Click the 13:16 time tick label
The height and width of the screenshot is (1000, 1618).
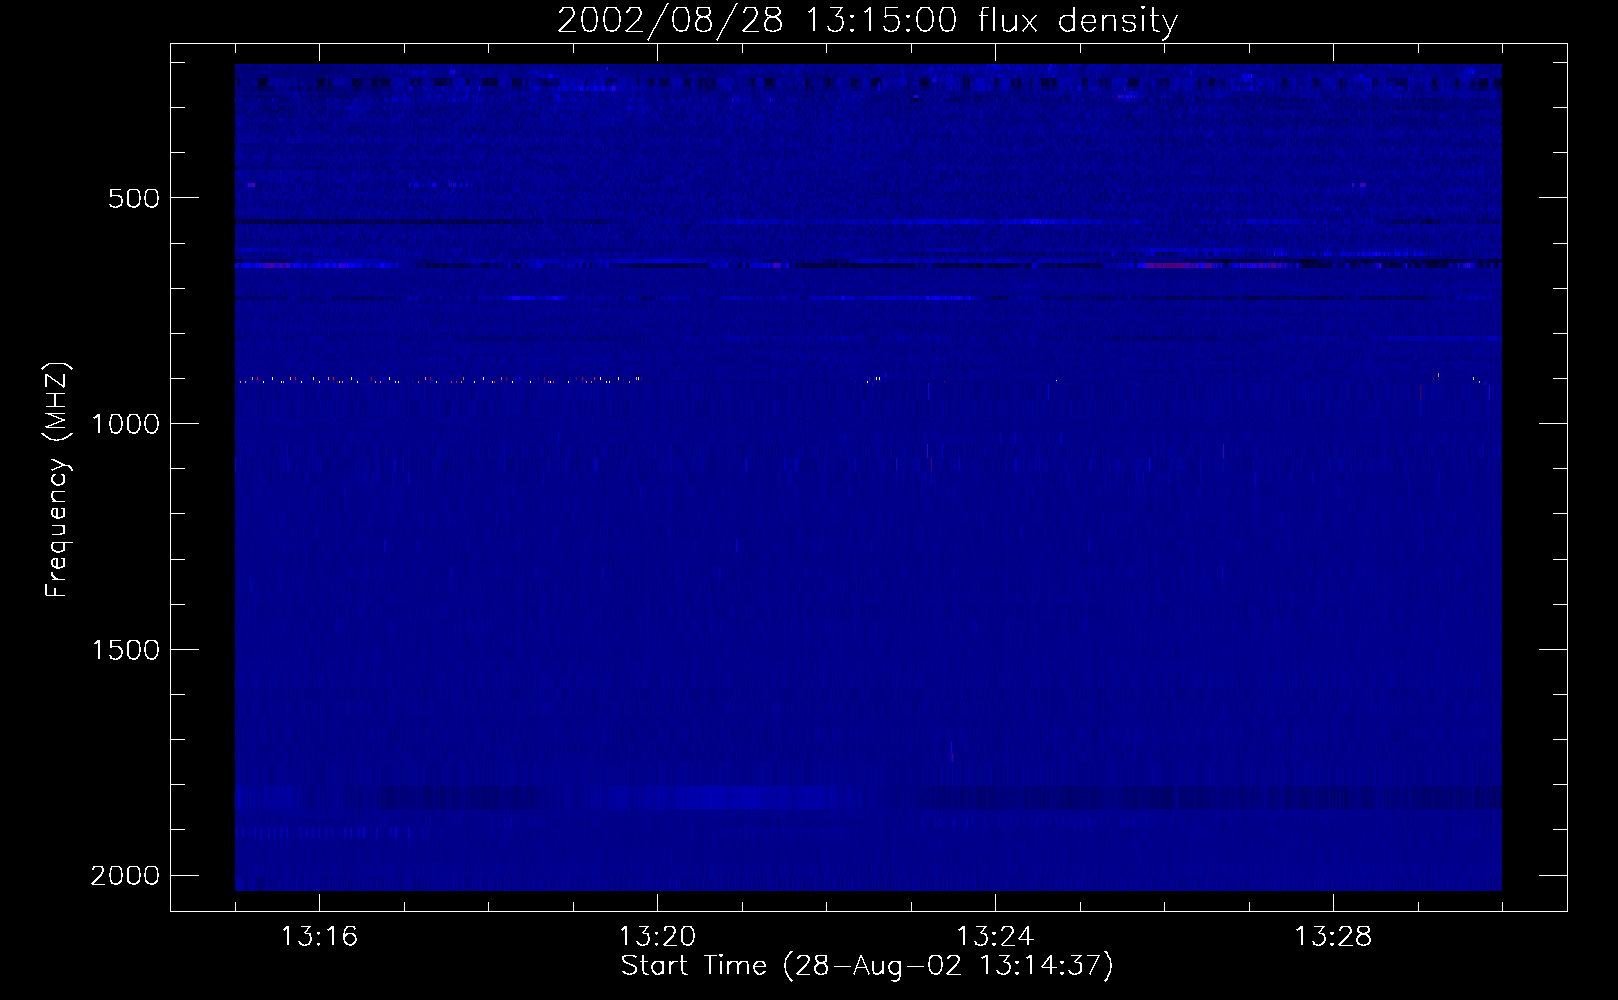tap(320, 937)
